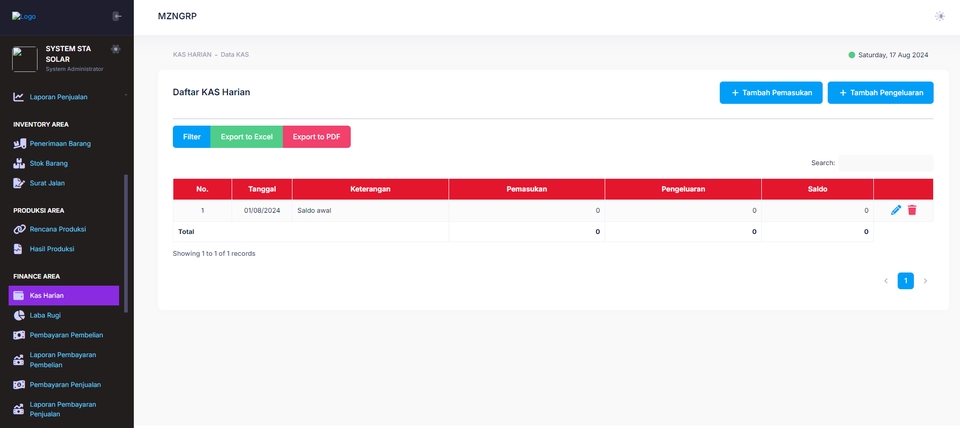Open user settings gear icon
This screenshot has width=960, height=428.
(x=116, y=48)
